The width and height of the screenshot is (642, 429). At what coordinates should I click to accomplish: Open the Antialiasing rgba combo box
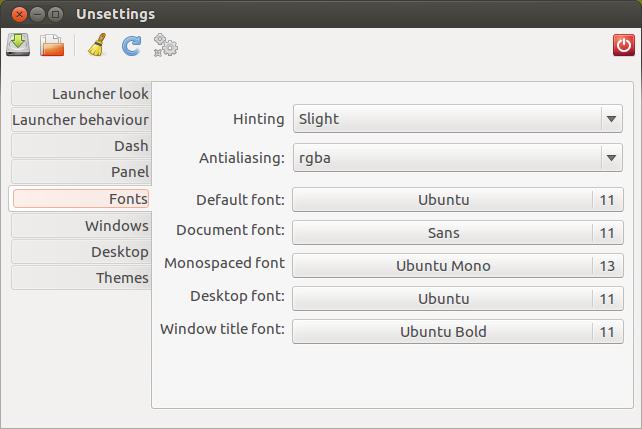pyautogui.click(x=458, y=158)
